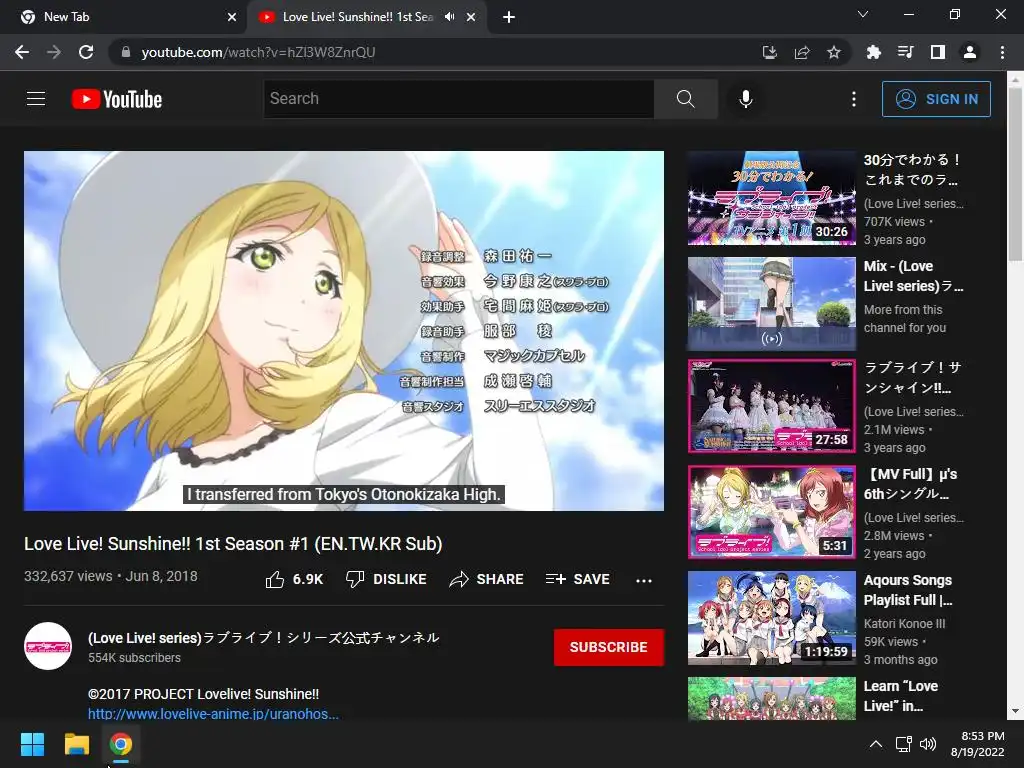Open the channel name link
This screenshot has height=768, width=1024.
point(264,637)
